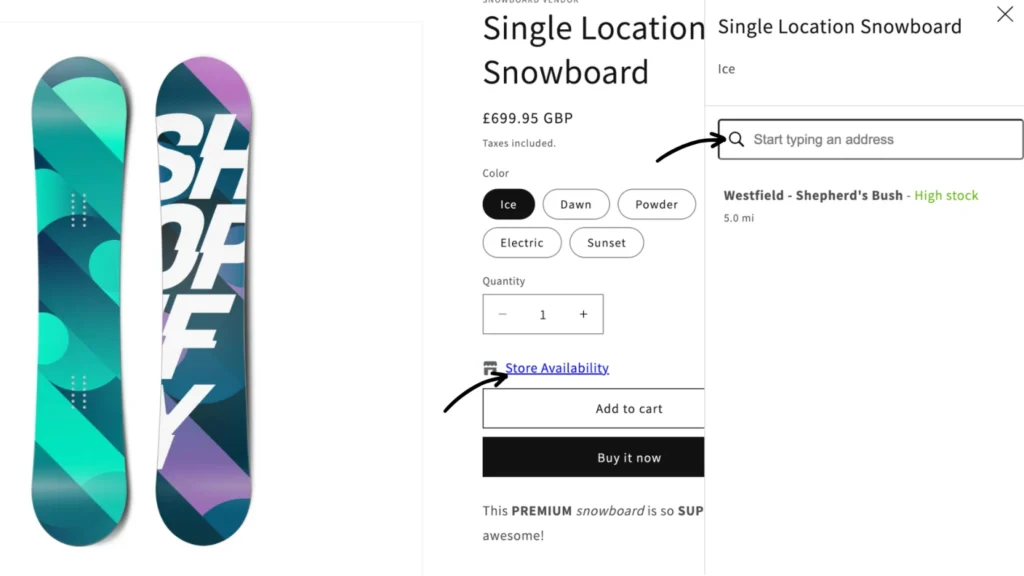Screen dimensions: 1024x576
Task: Increase quantity with the plus button
Action: [x=583, y=315]
